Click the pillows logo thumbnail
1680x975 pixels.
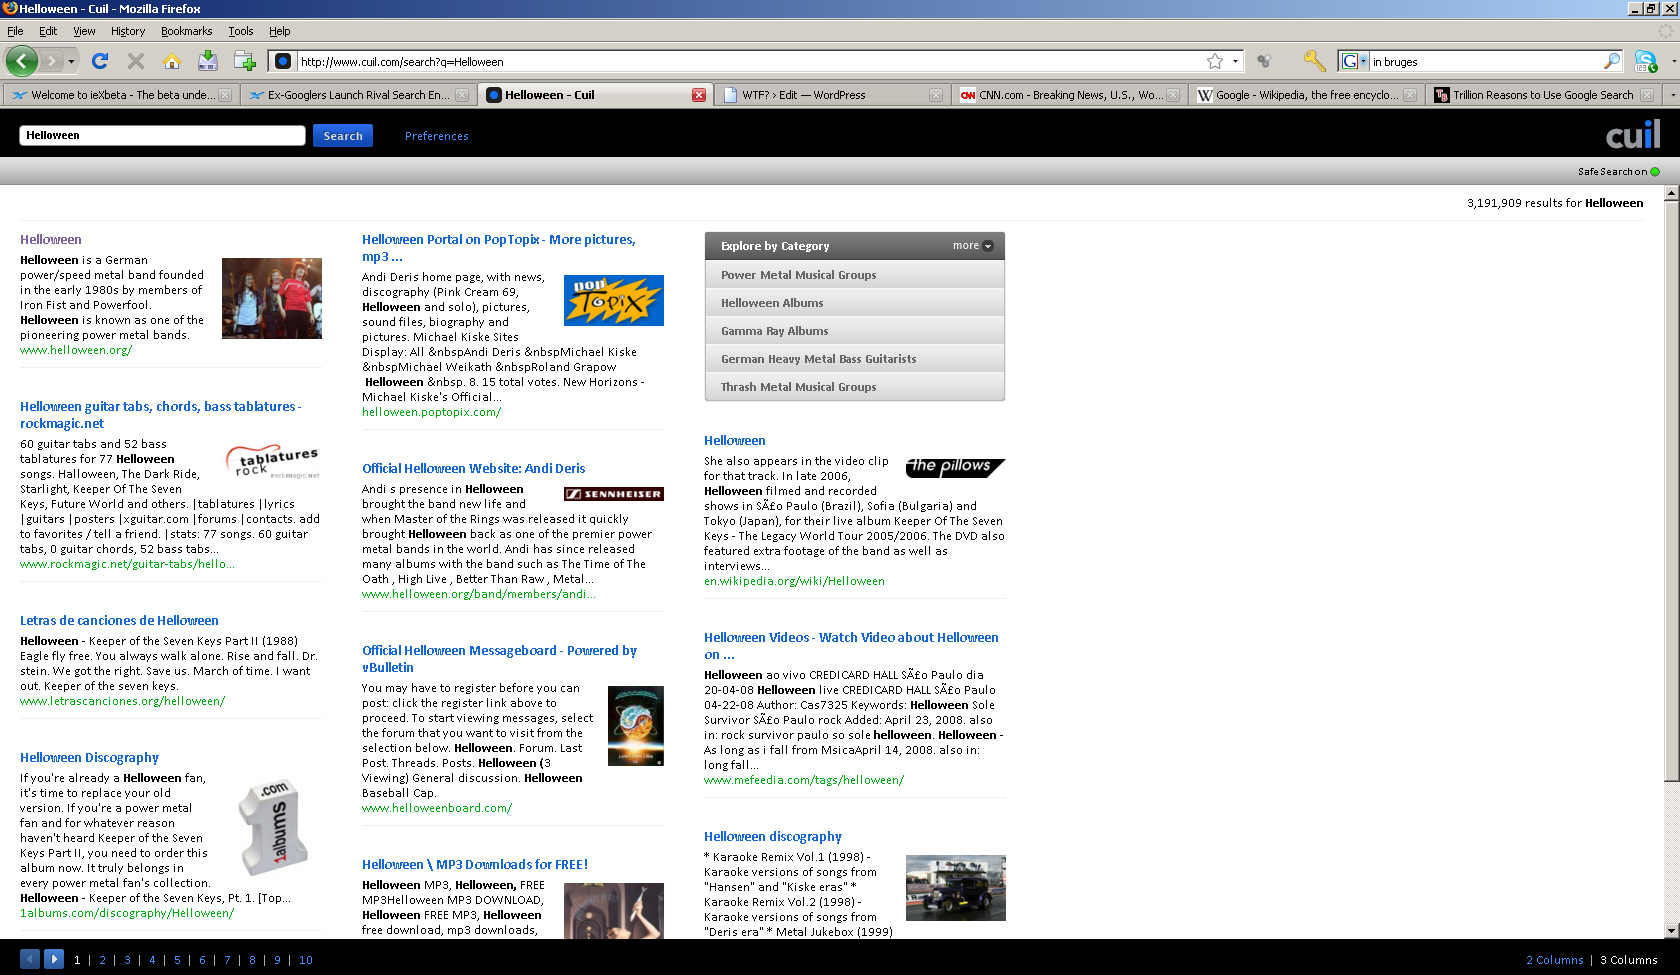955,467
